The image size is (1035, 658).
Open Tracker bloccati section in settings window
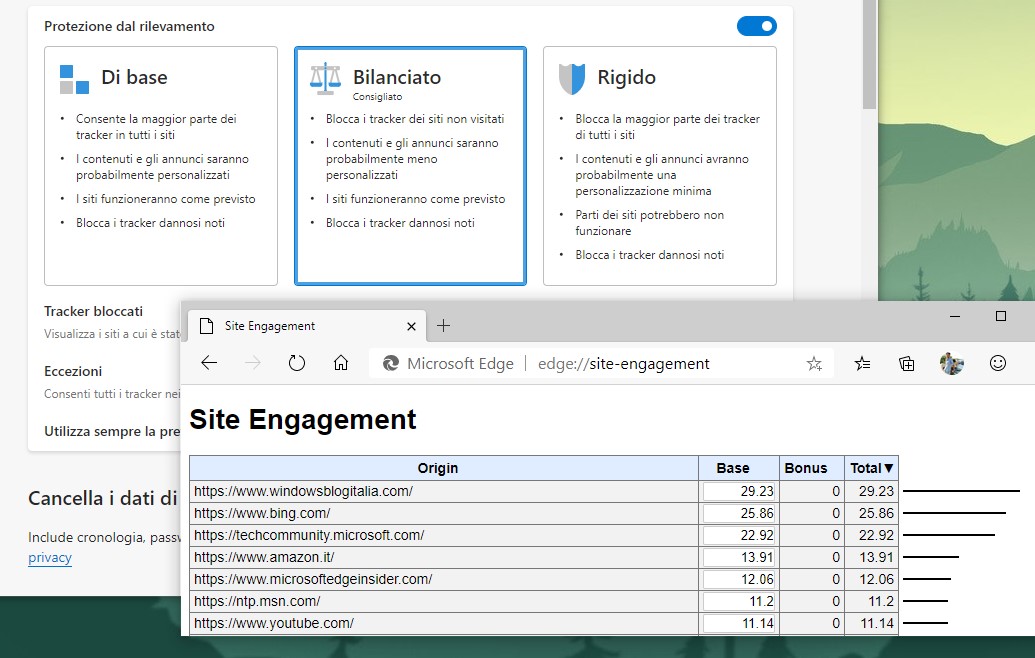coord(93,312)
